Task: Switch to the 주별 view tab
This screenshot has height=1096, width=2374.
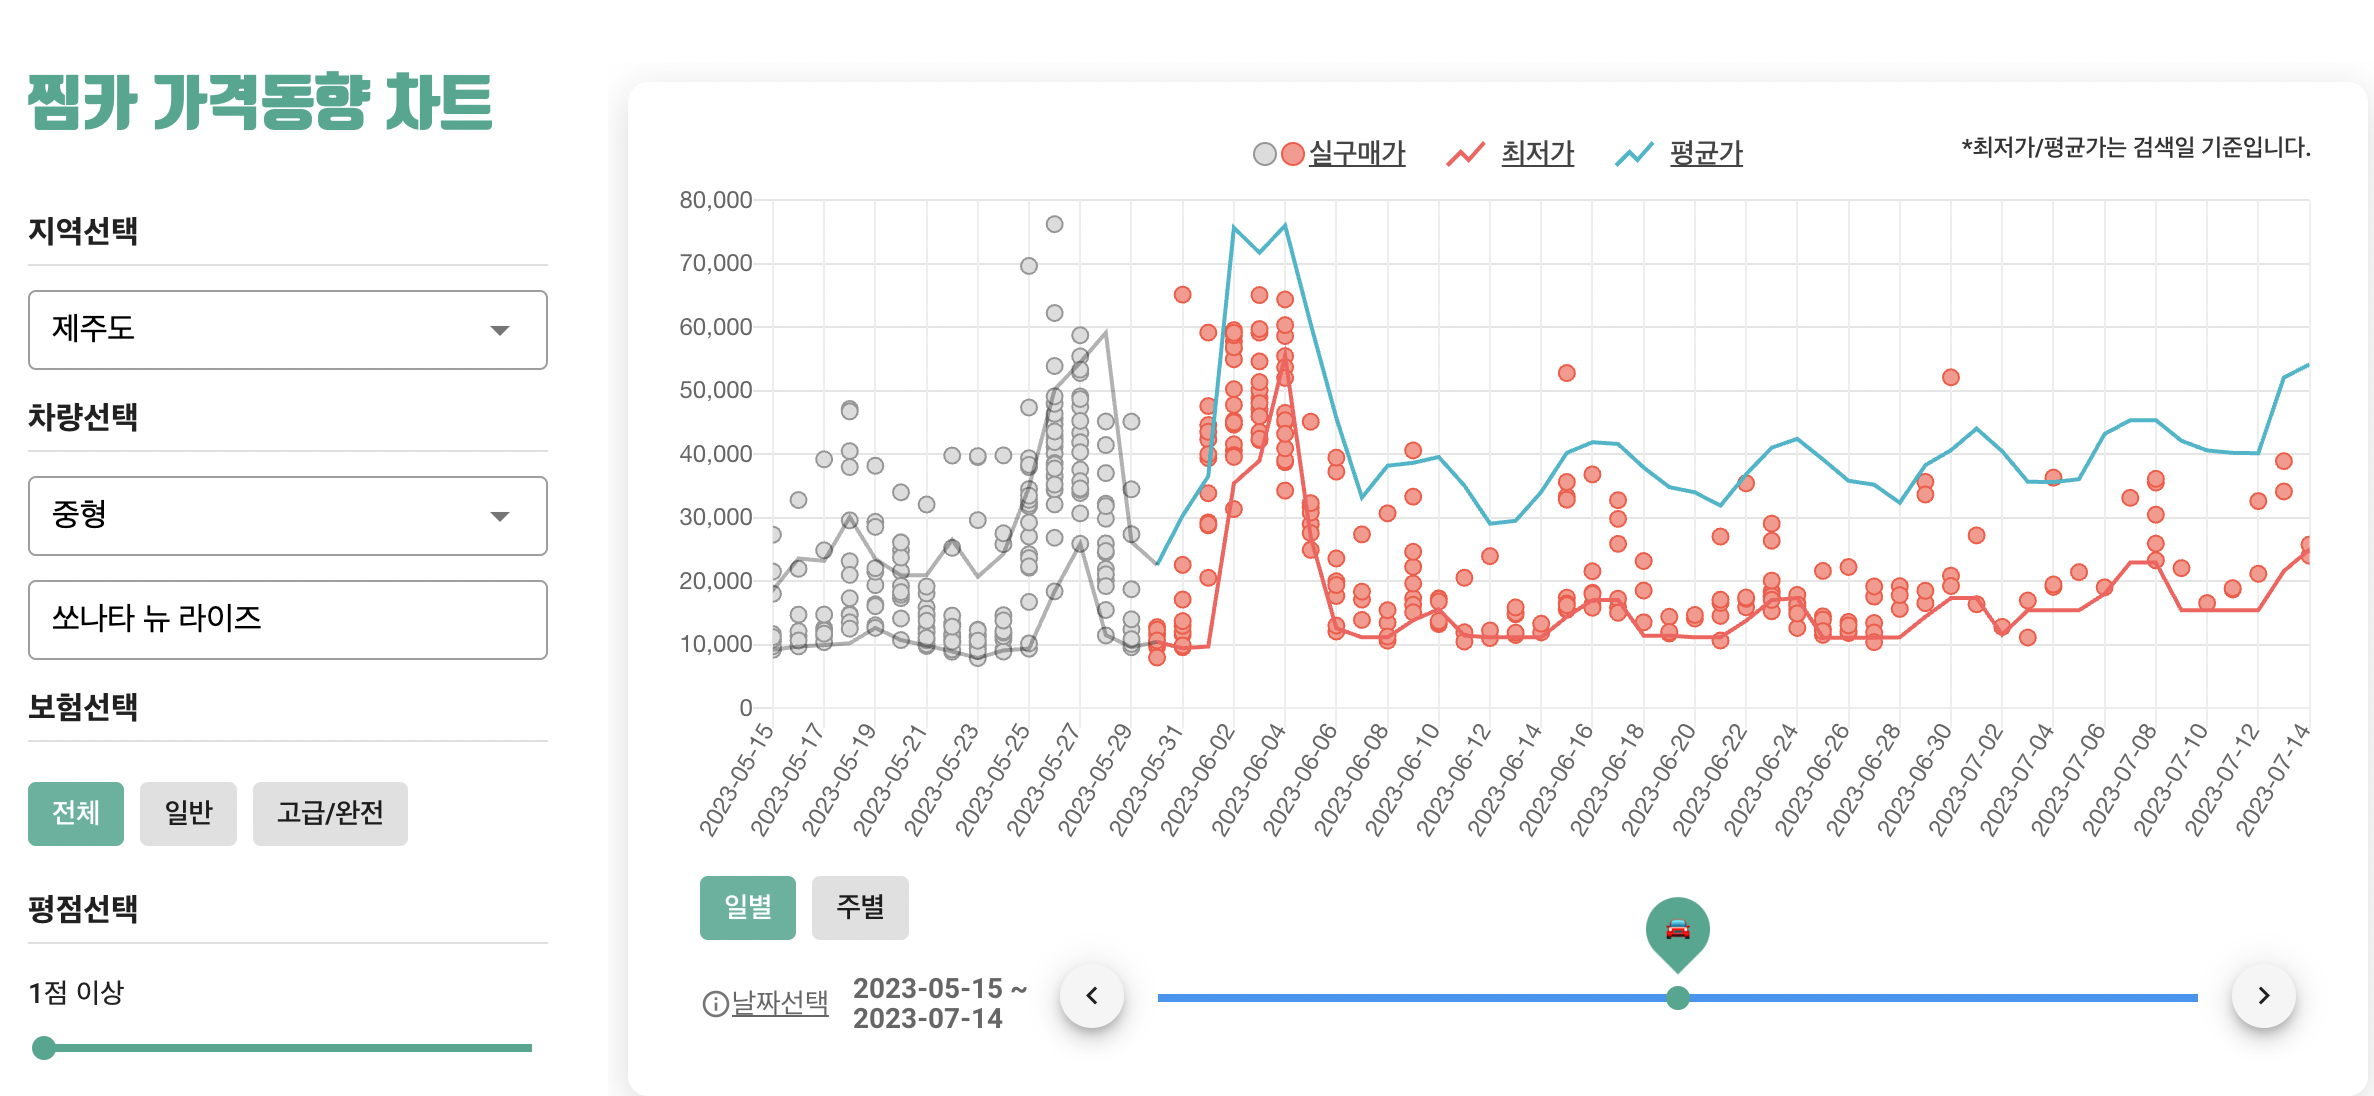Action: coord(860,907)
